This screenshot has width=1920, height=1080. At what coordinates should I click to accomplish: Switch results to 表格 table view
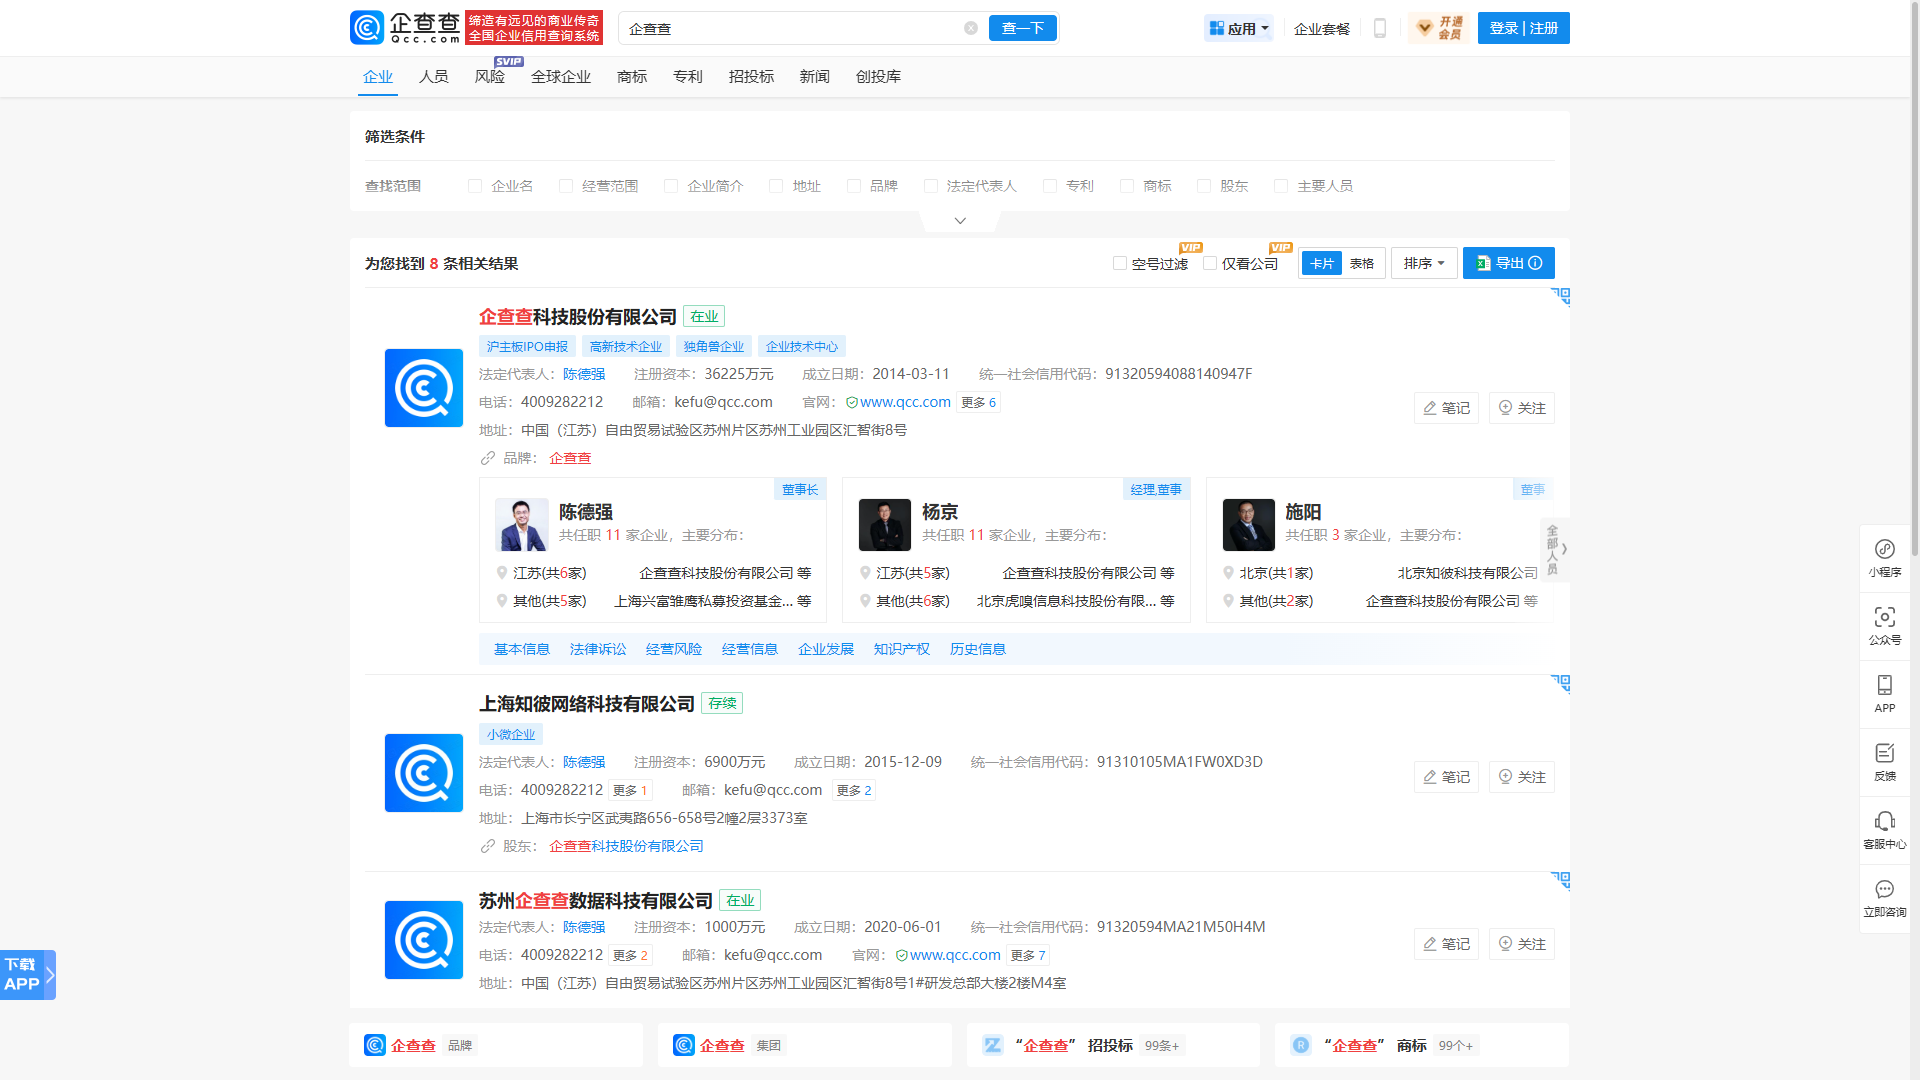coord(1361,263)
